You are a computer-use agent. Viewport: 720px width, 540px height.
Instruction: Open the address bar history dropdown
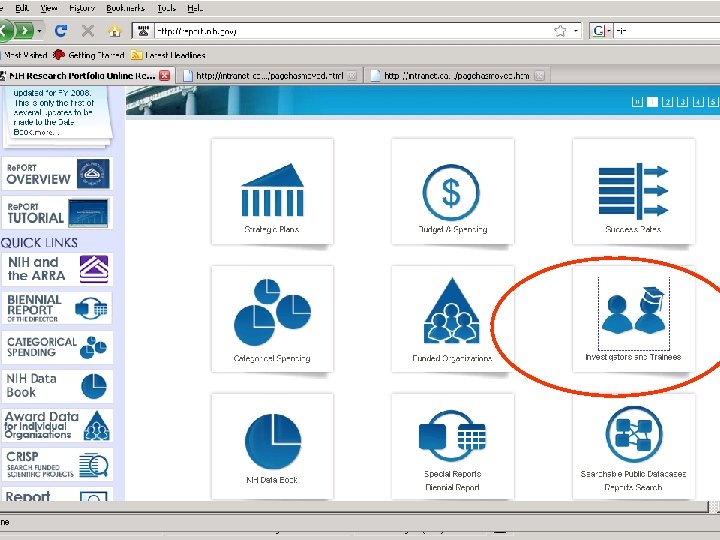coord(575,31)
